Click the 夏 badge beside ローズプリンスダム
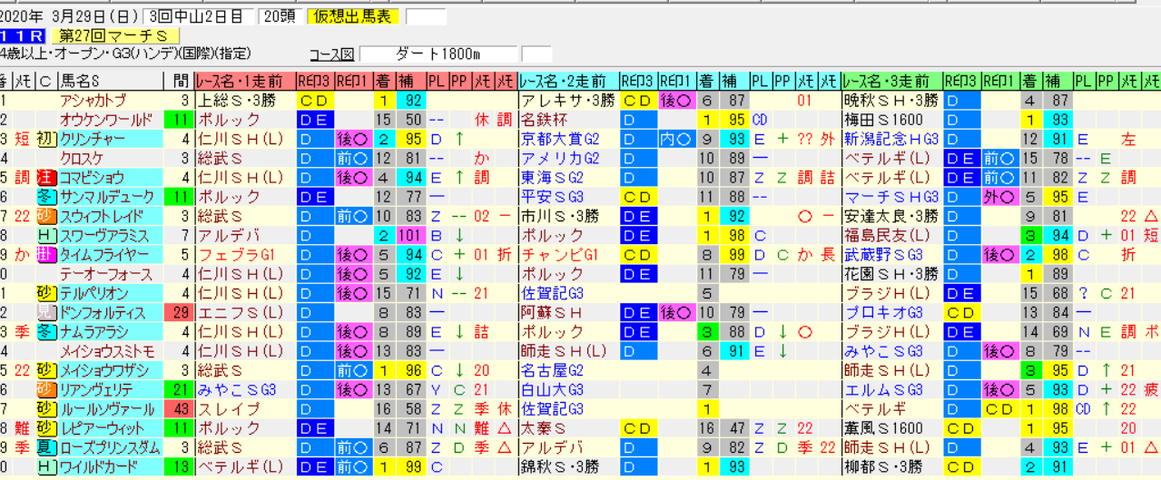 pos(47,447)
